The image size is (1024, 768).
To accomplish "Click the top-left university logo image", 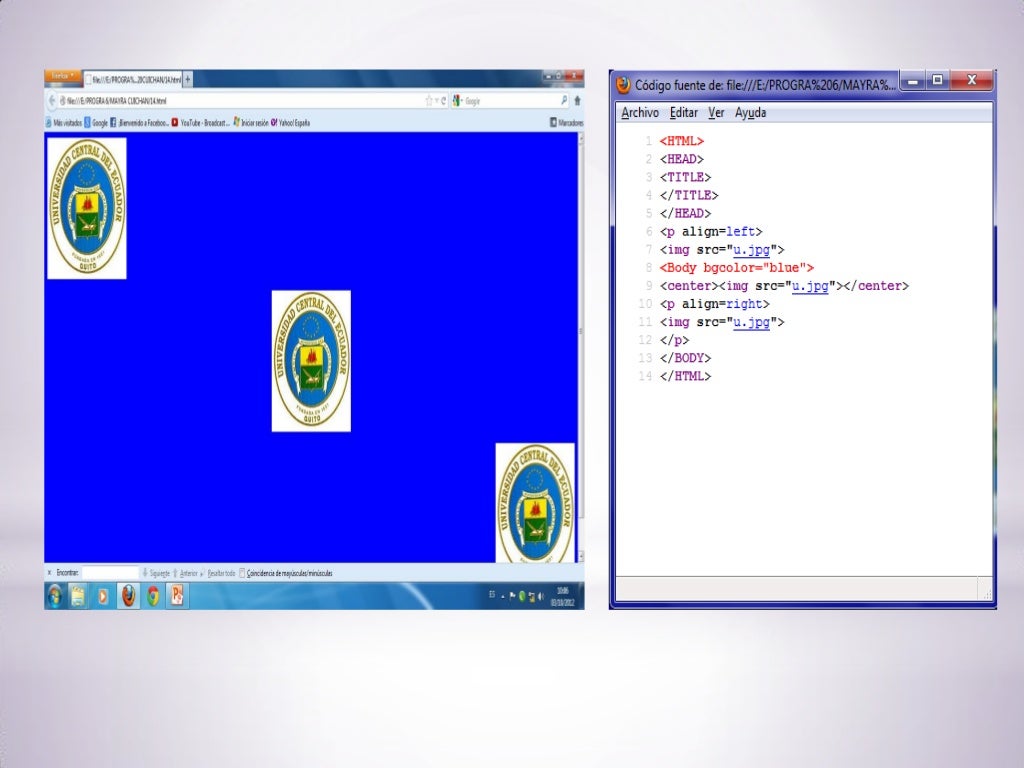I will [x=87, y=208].
